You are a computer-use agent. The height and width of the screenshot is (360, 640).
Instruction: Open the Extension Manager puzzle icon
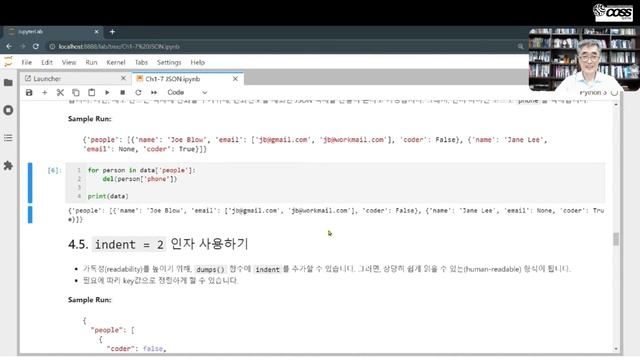pos(8,165)
